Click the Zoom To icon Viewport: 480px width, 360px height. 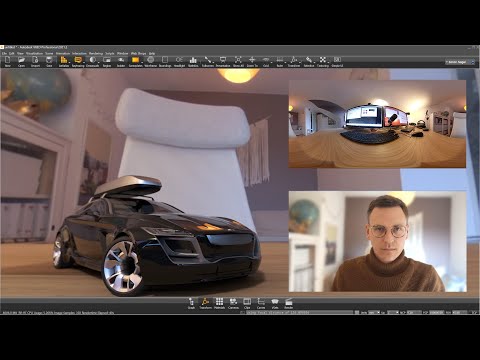tap(252, 62)
